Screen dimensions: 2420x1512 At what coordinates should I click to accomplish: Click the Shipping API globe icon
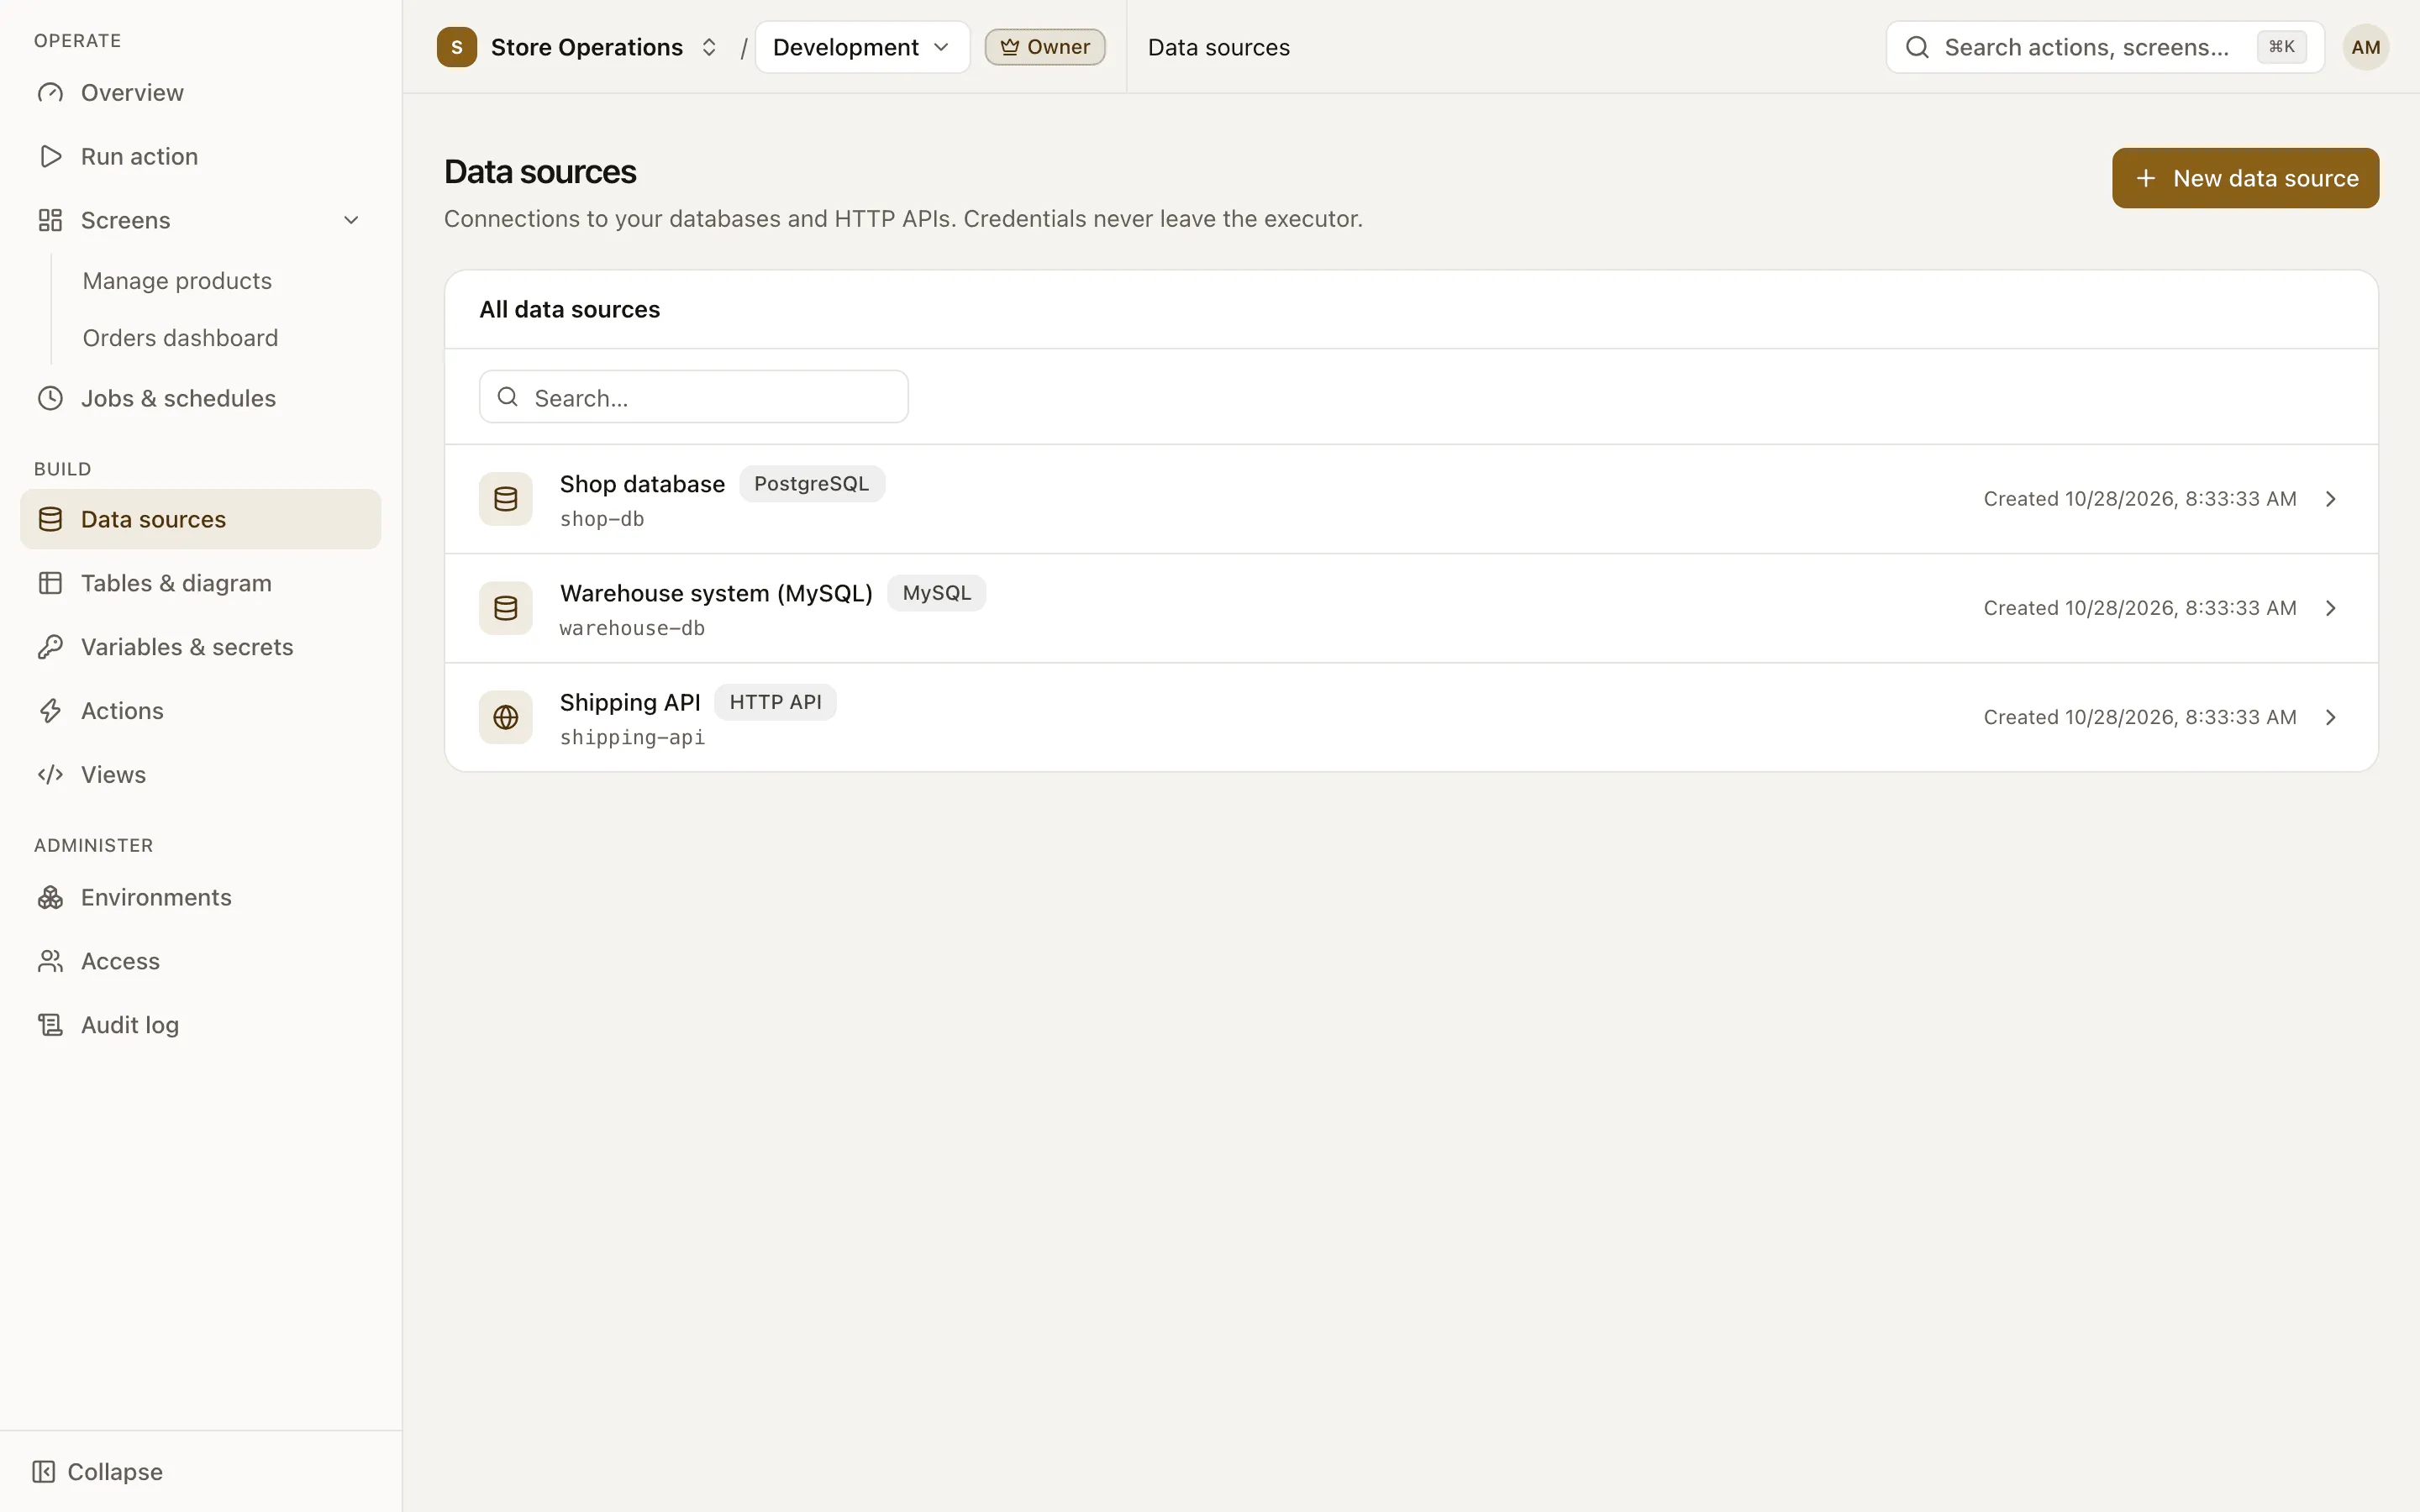click(506, 717)
